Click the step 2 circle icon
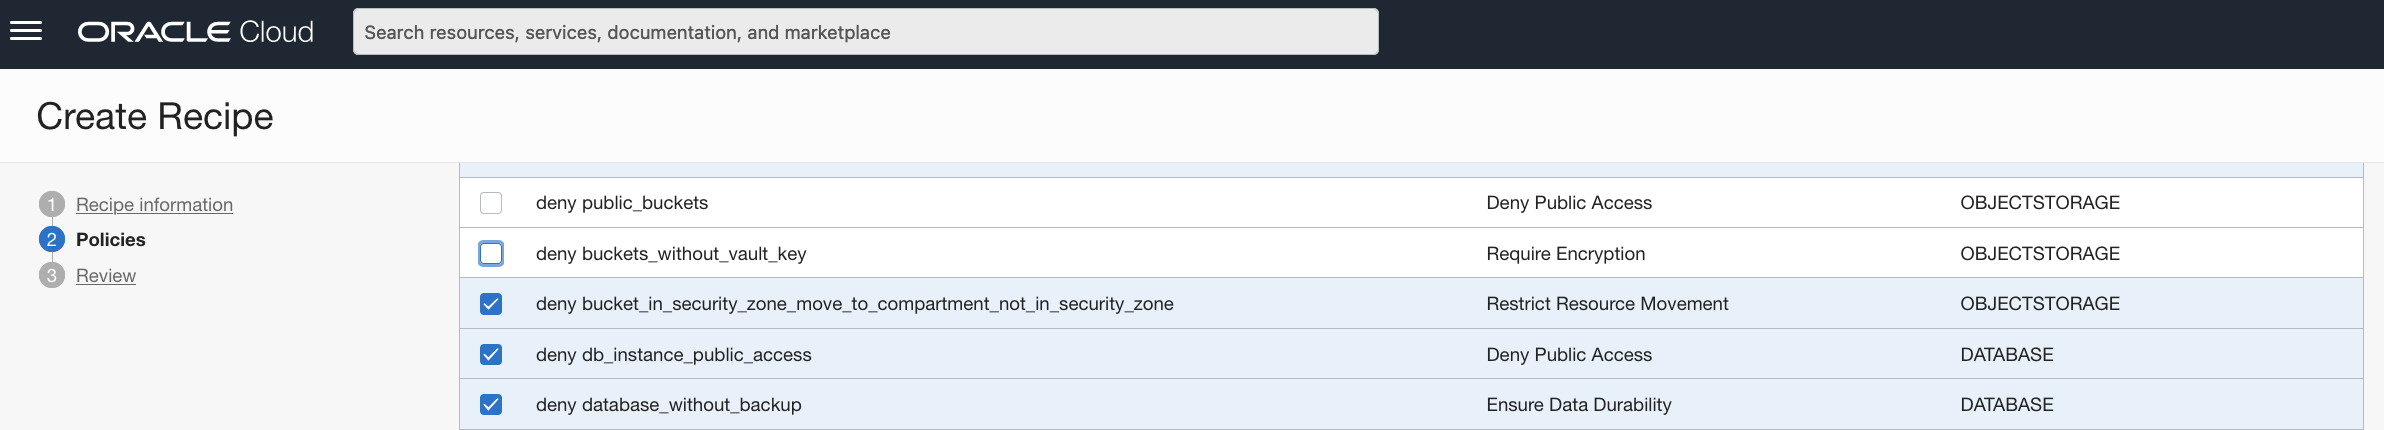Image resolution: width=2384 pixels, height=430 pixels. [x=52, y=240]
